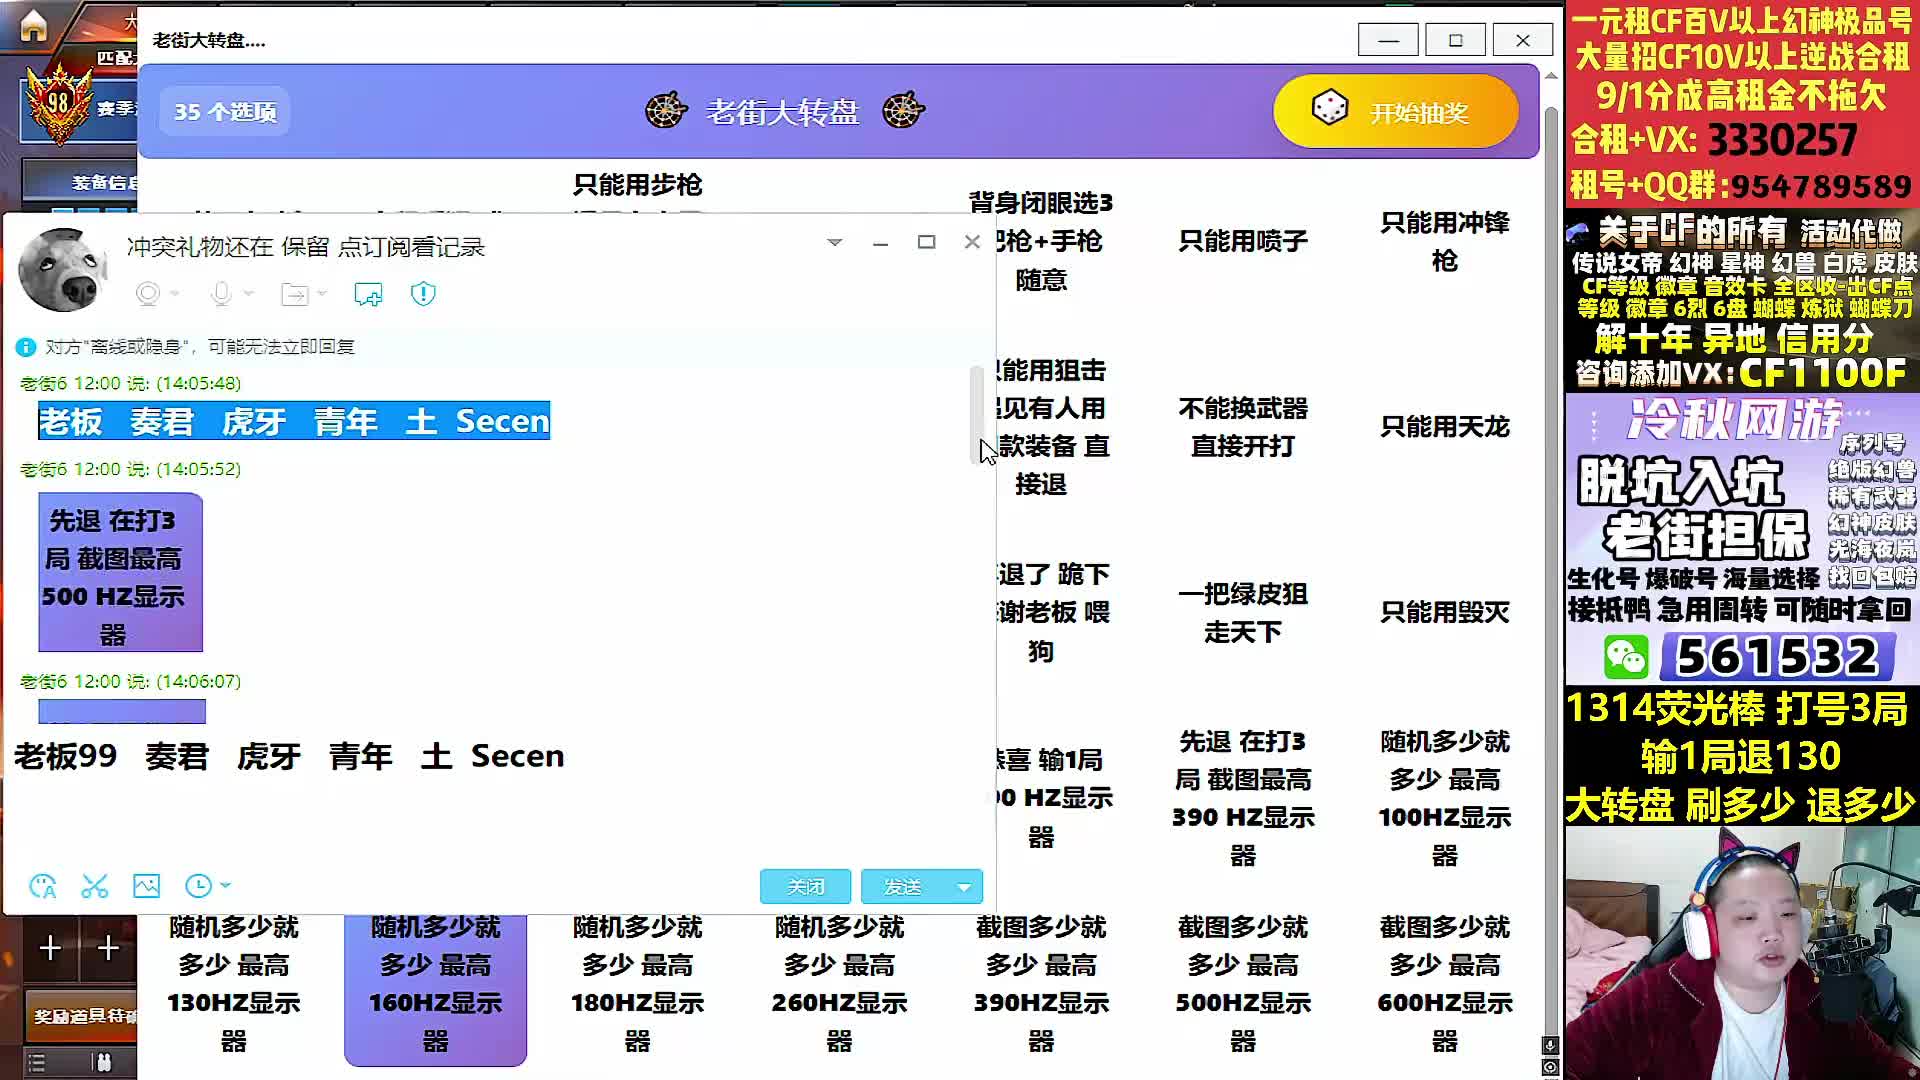
Task: Start a voice call with the microphone icon
Action: click(x=221, y=294)
